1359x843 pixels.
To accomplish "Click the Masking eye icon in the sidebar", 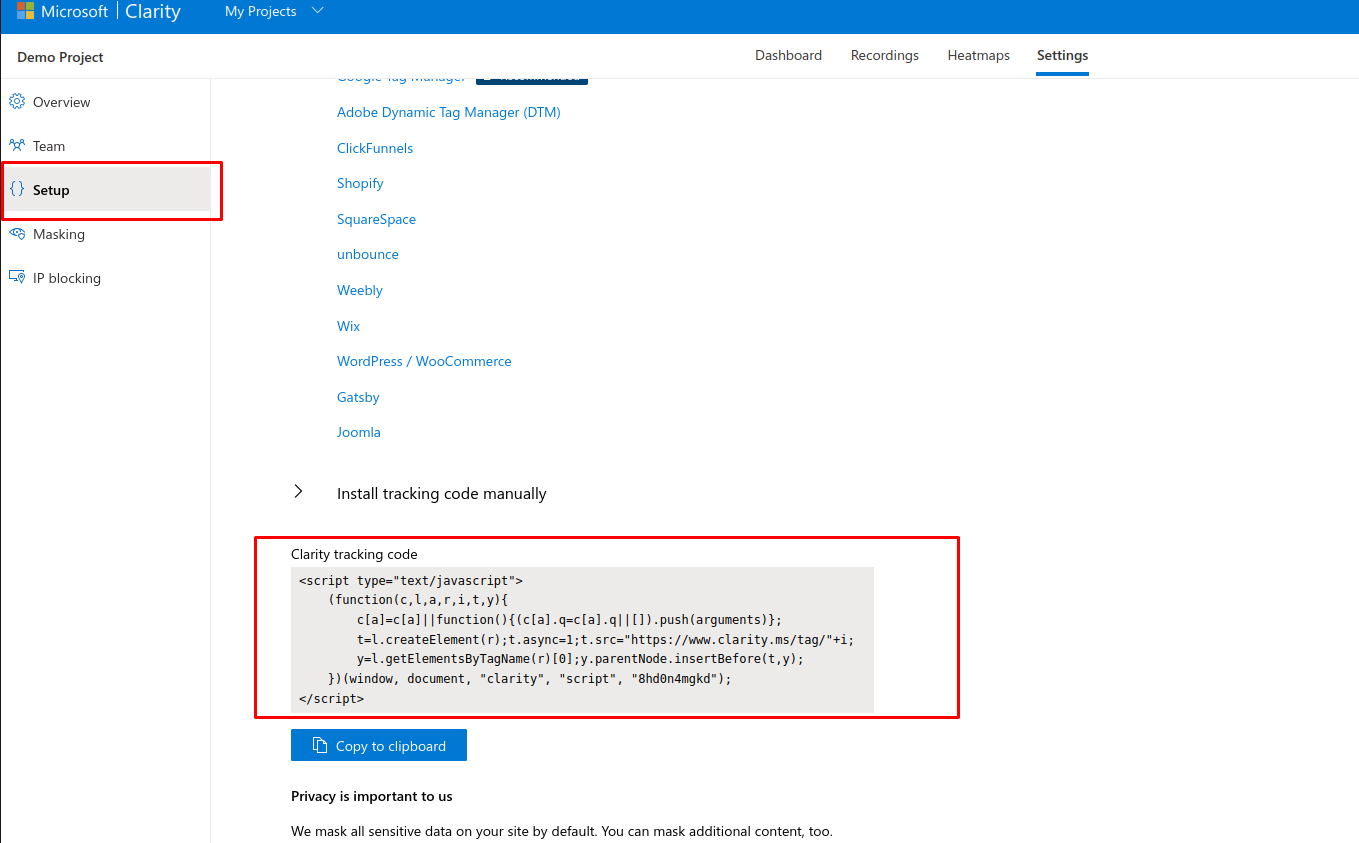I will pyautogui.click(x=16, y=234).
